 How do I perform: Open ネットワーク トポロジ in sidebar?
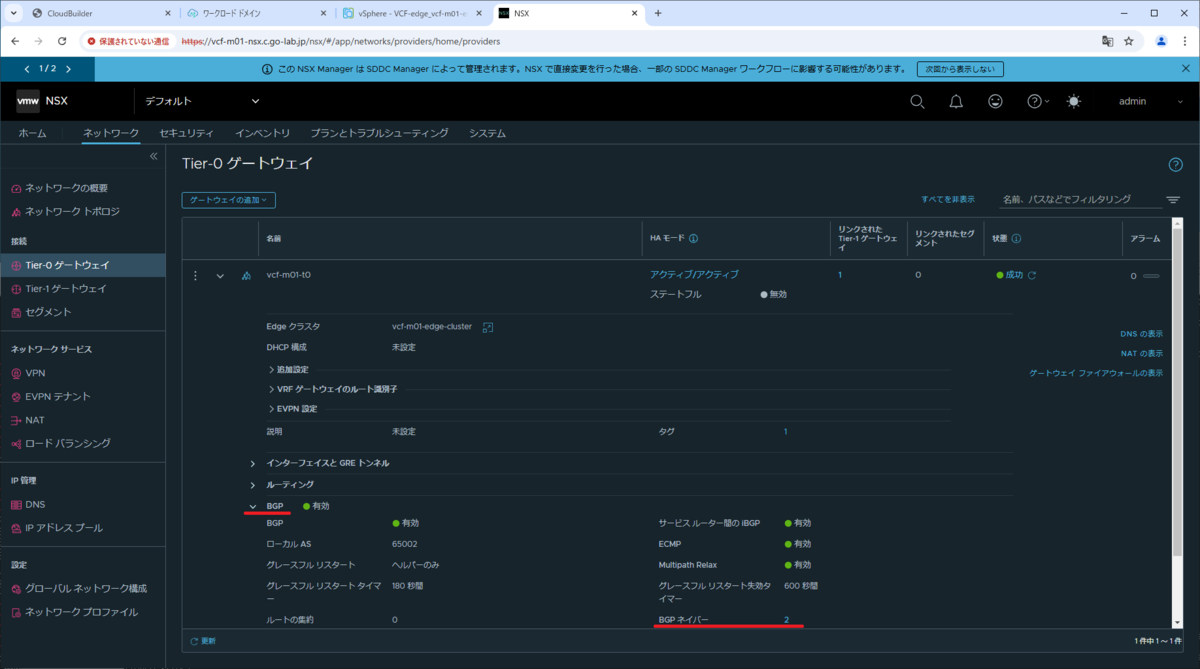click(72, 211)
